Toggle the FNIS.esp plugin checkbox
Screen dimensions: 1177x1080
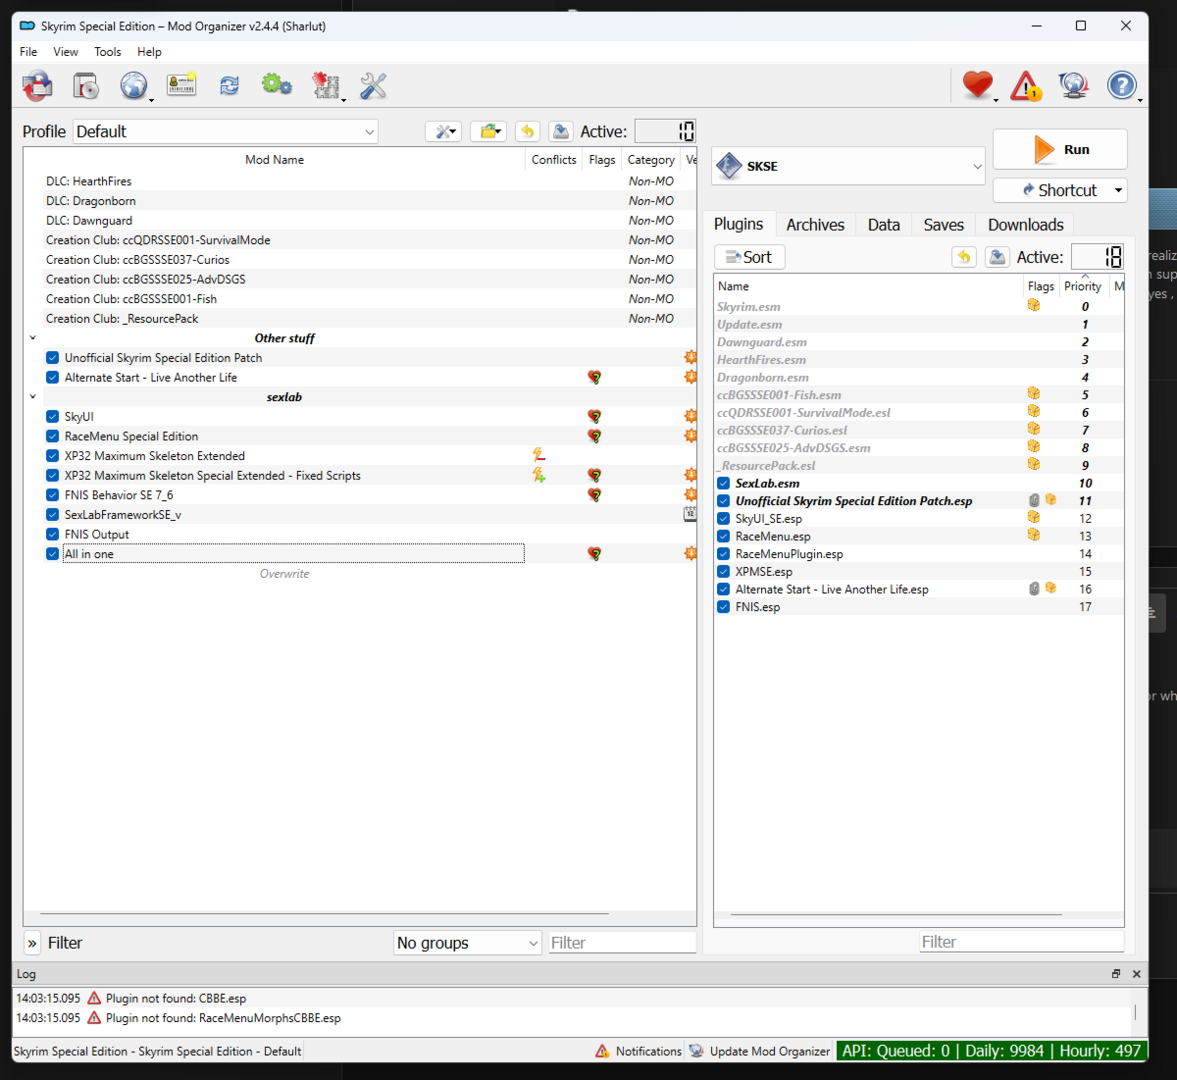[x=724, y=606]
